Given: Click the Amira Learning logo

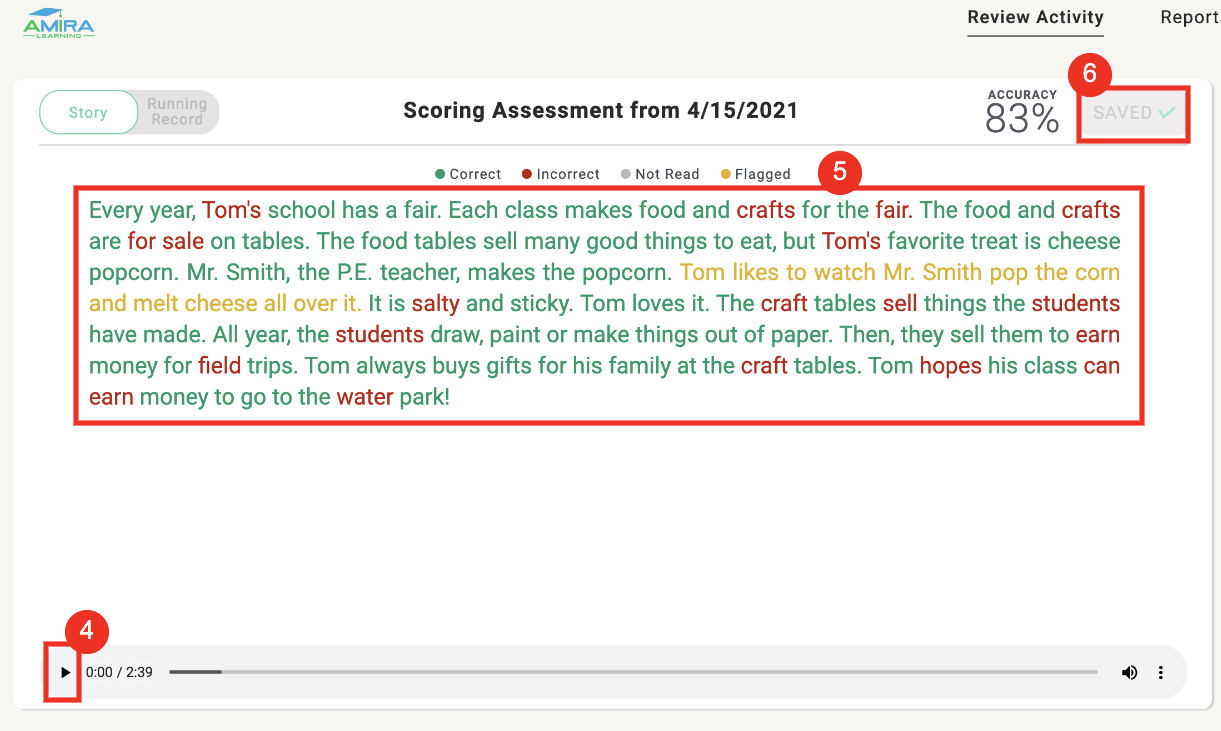Looking at the screenshot, I should point(57,22).
